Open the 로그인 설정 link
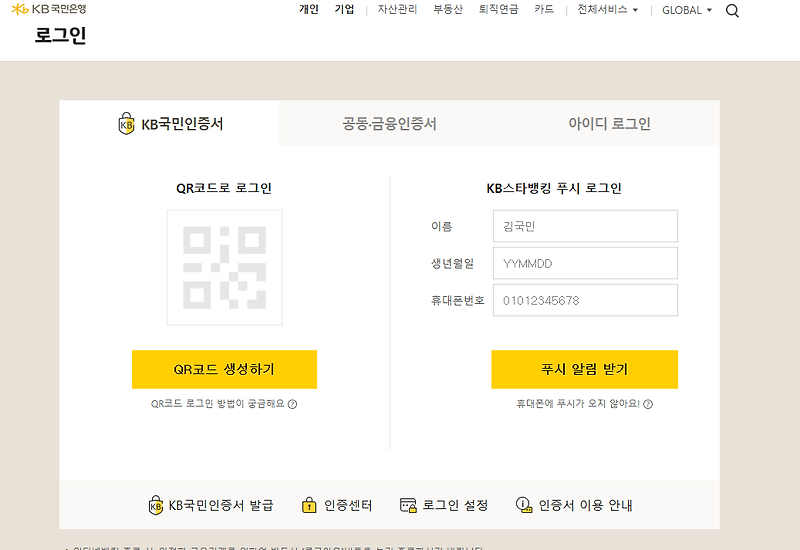Image resolution: width=800 pixels, height=550 pixels. point(444,505)
